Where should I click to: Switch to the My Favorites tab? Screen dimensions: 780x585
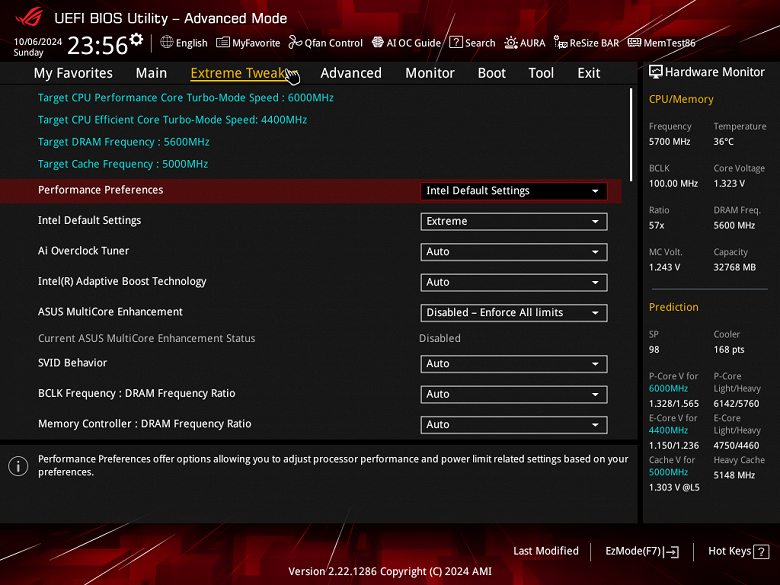click(x=73, y=73)
